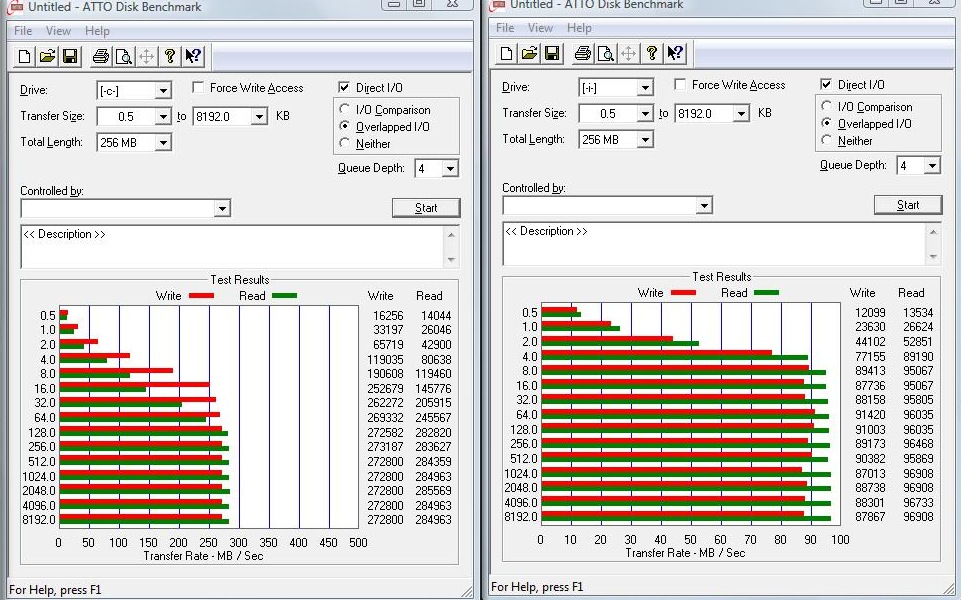Viewport: 961px width, 600px height.
Task: Open the File menu in the [-i-] window
Action: tap(505, 28)
